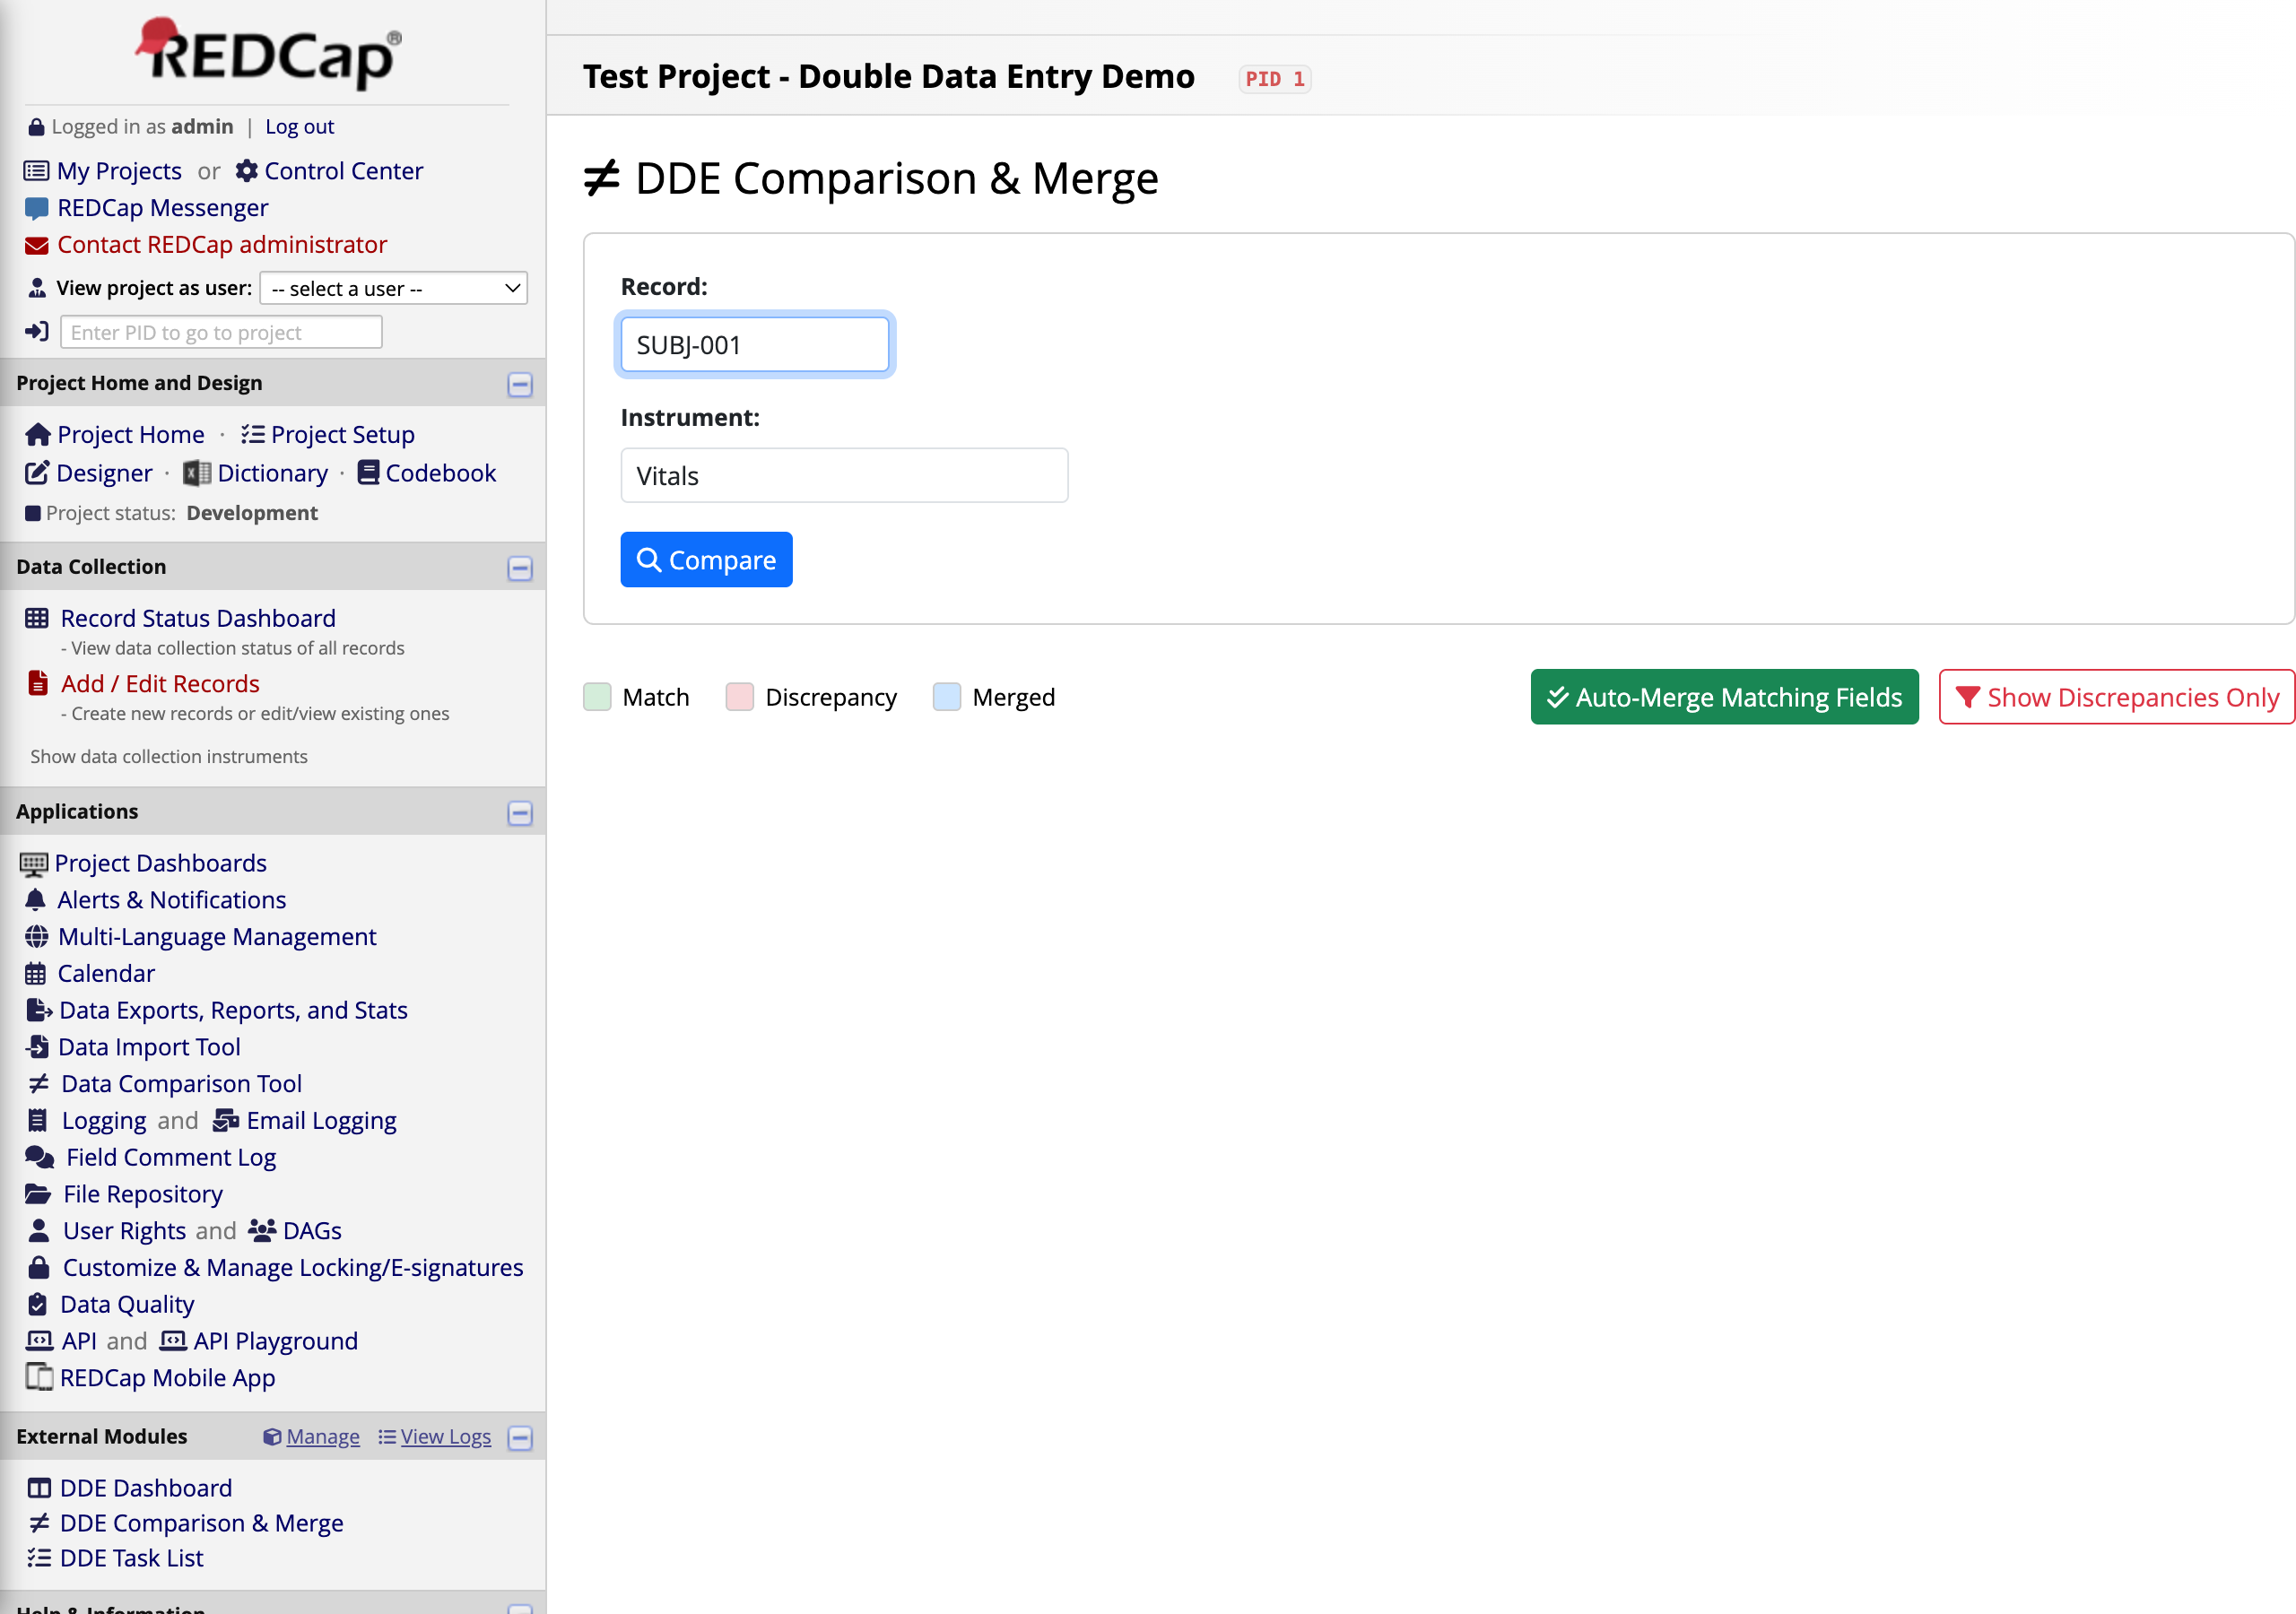Click the Field Comment Log speech icon
The height and width of the screenshot is (1614, 2296).
[x=39, y=1157]
